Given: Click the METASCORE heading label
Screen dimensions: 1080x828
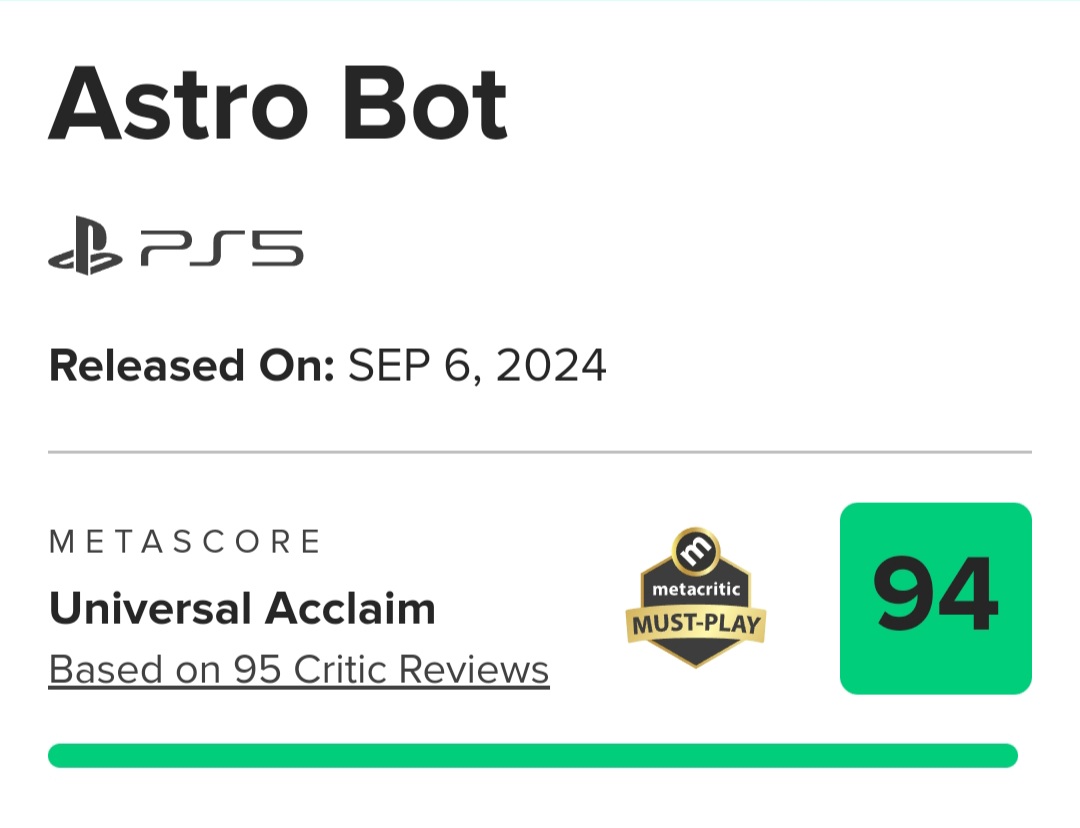Looking at the screenshot, I should click(185, 542).
